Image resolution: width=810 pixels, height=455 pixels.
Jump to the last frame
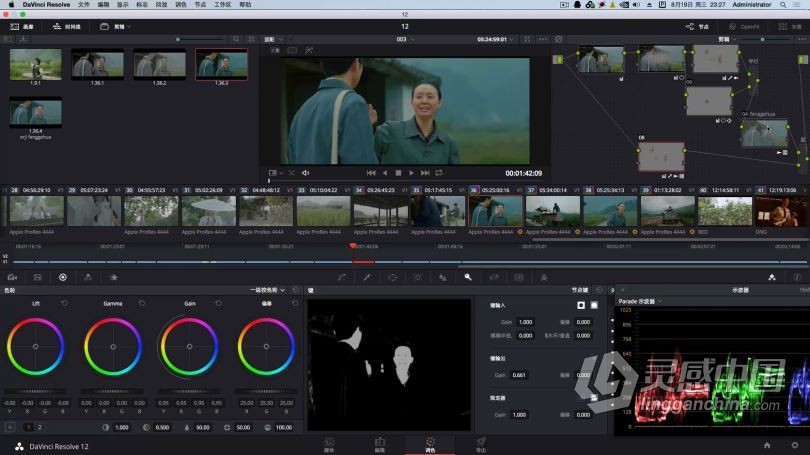pyautogui.click(x=425, y=173)
